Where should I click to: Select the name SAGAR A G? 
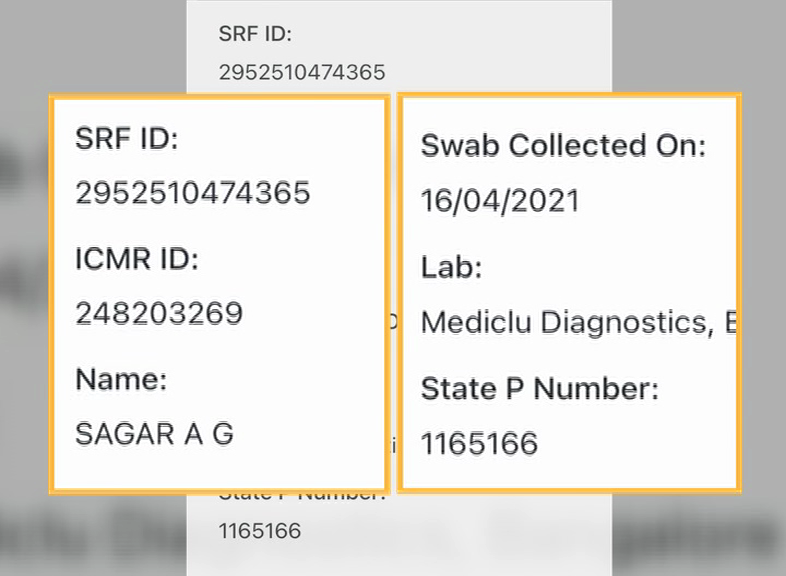154,434
